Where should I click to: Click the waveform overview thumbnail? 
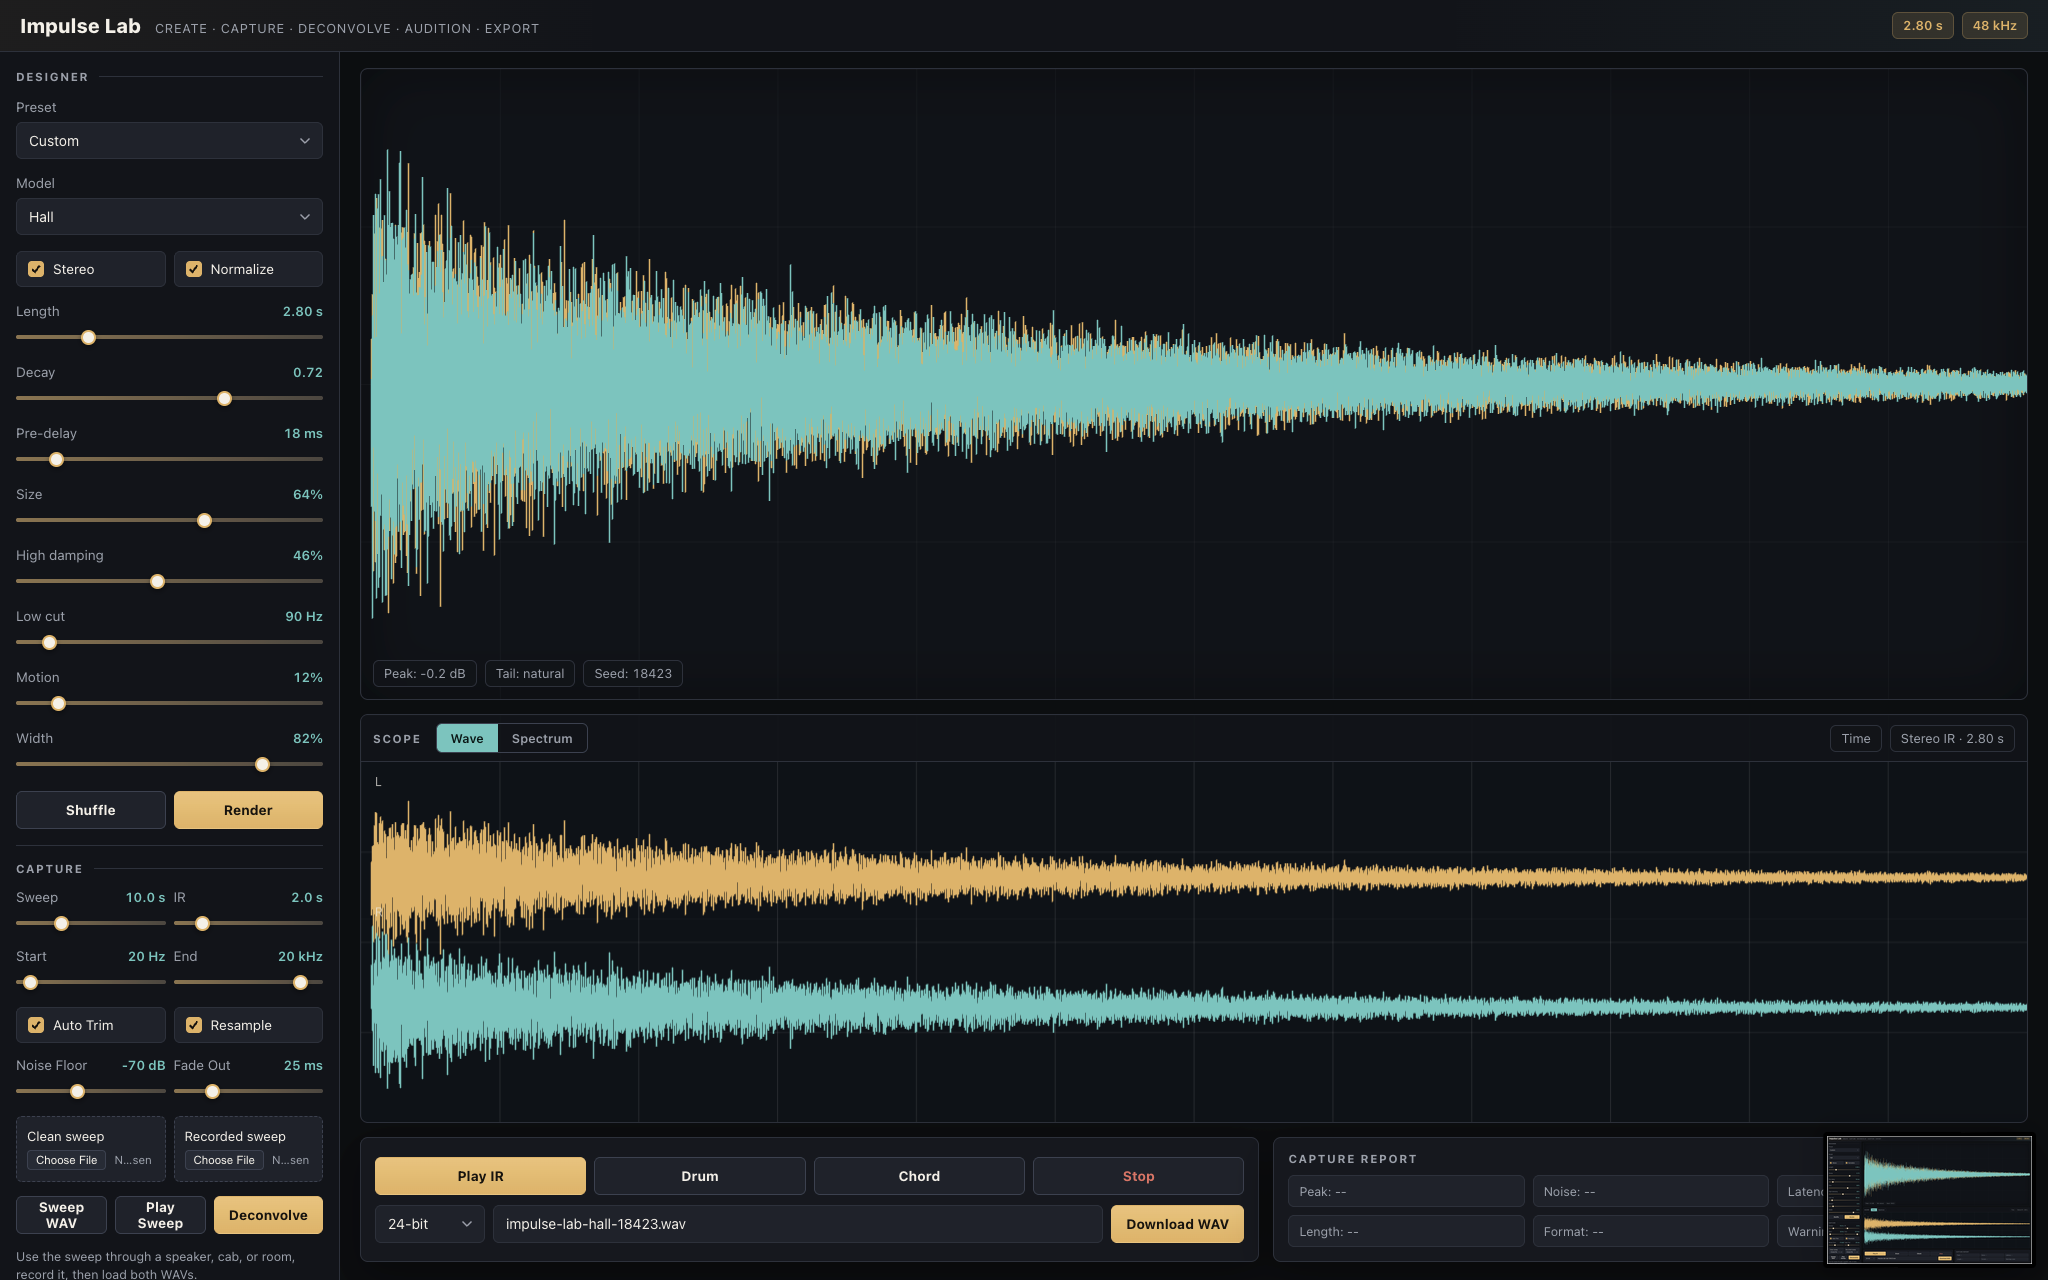coord(1929,1199)
